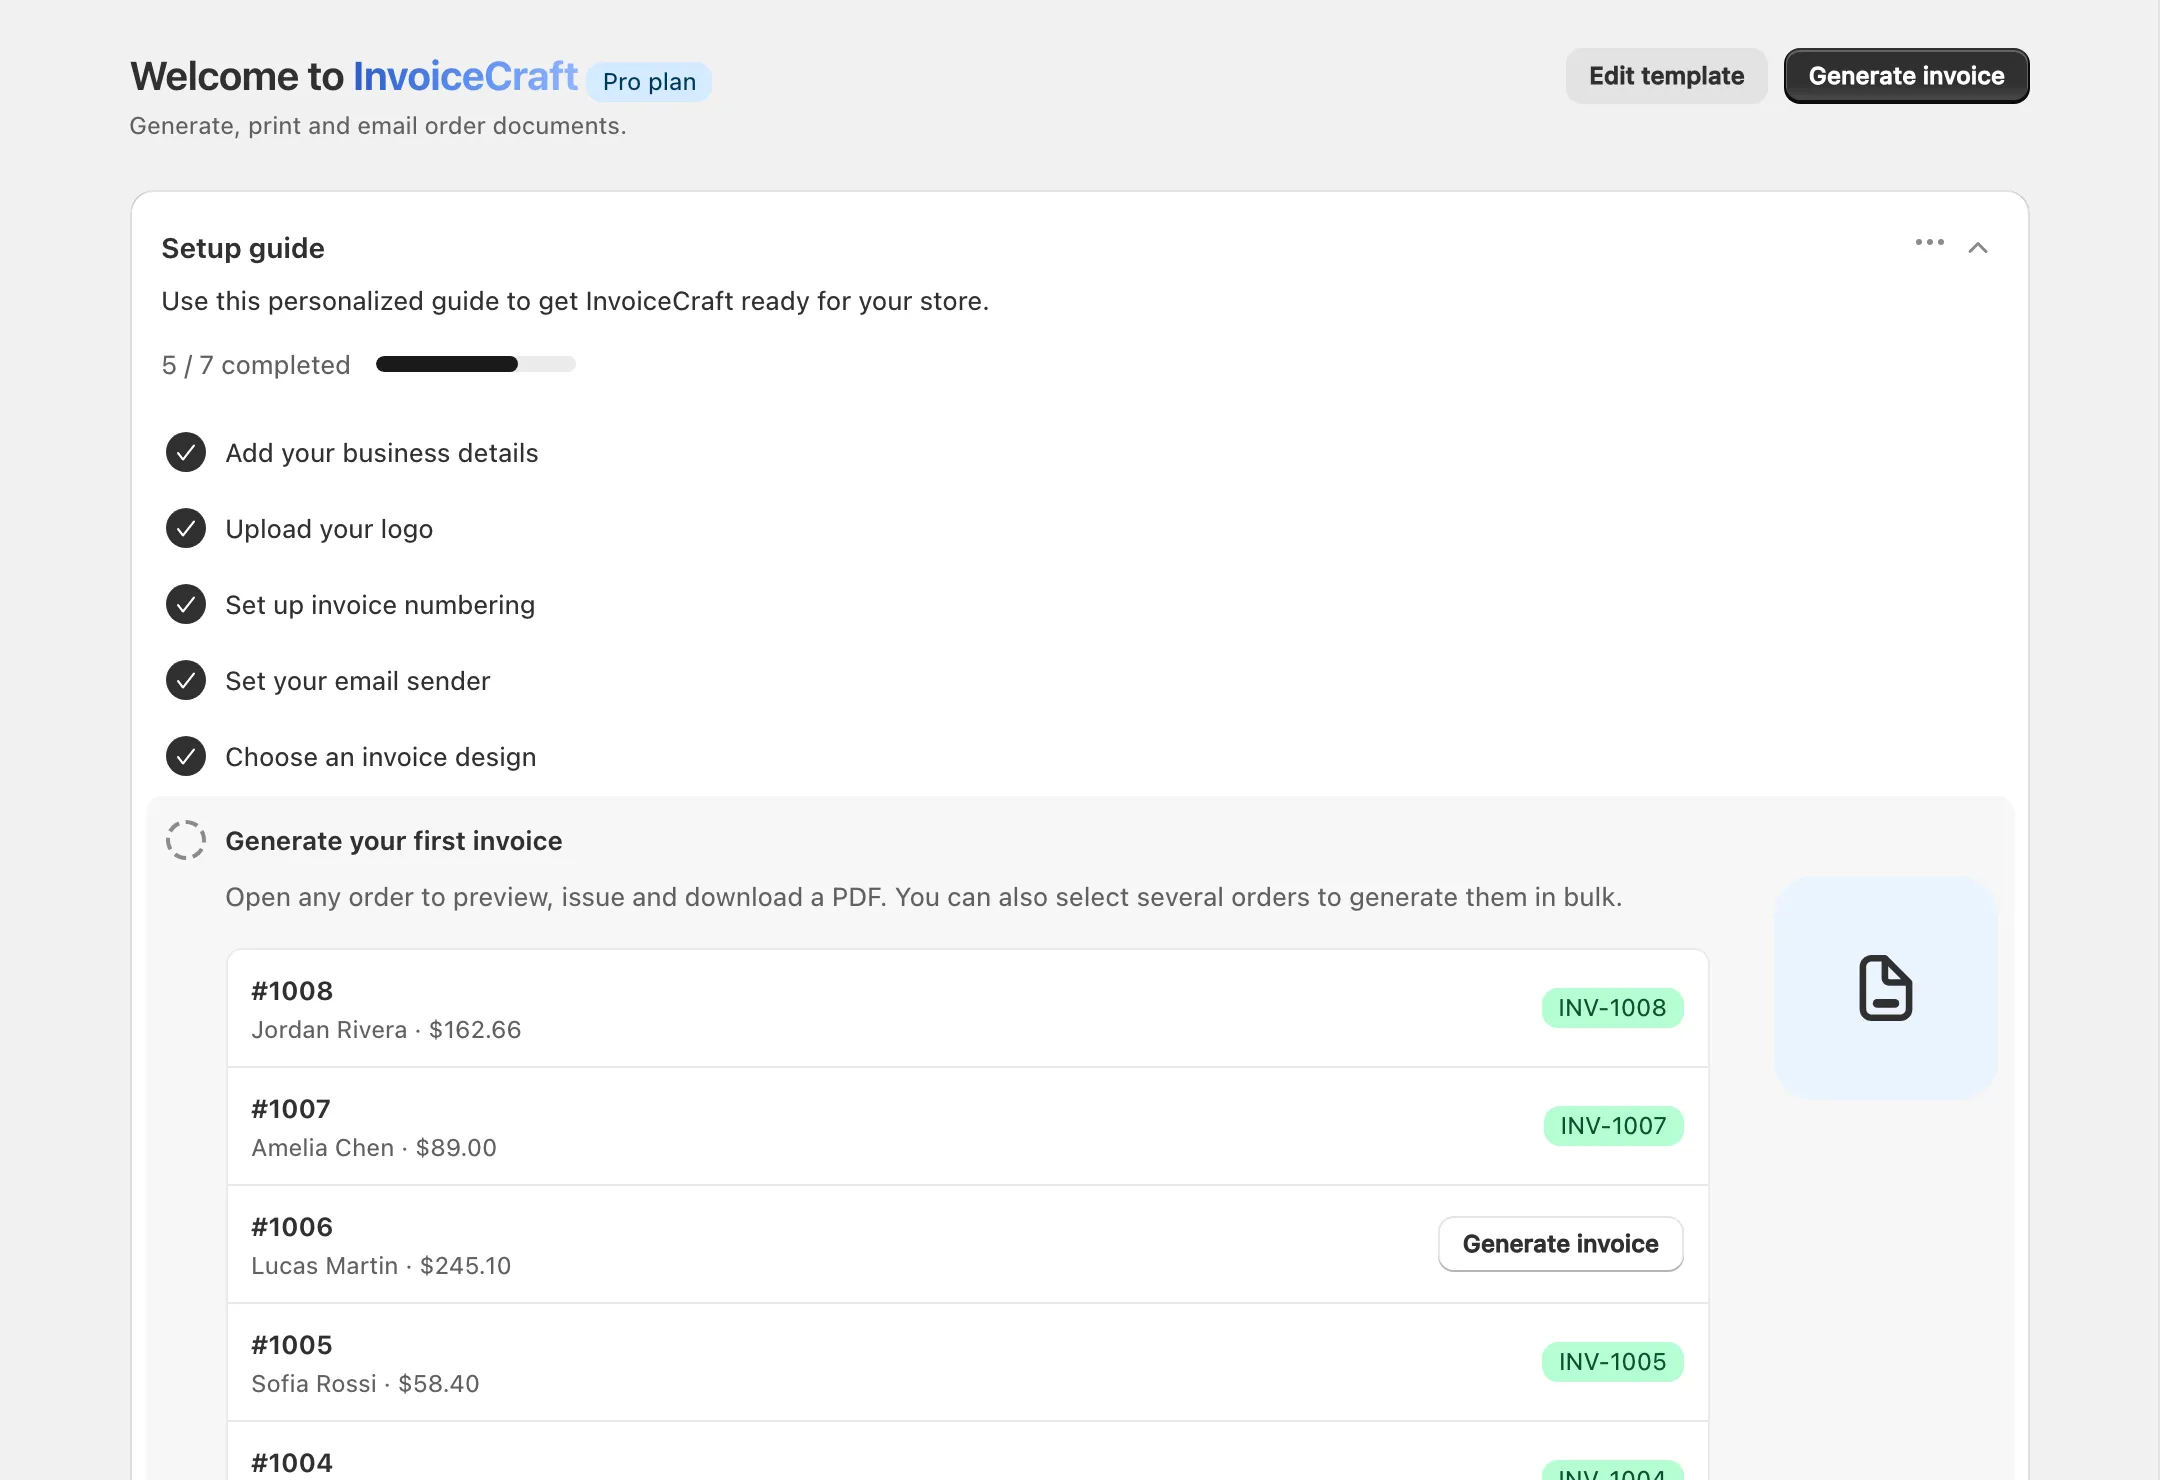2160x1480 pixels.
Task: Click the setup progress bar
Action: (x=476, y=364)
